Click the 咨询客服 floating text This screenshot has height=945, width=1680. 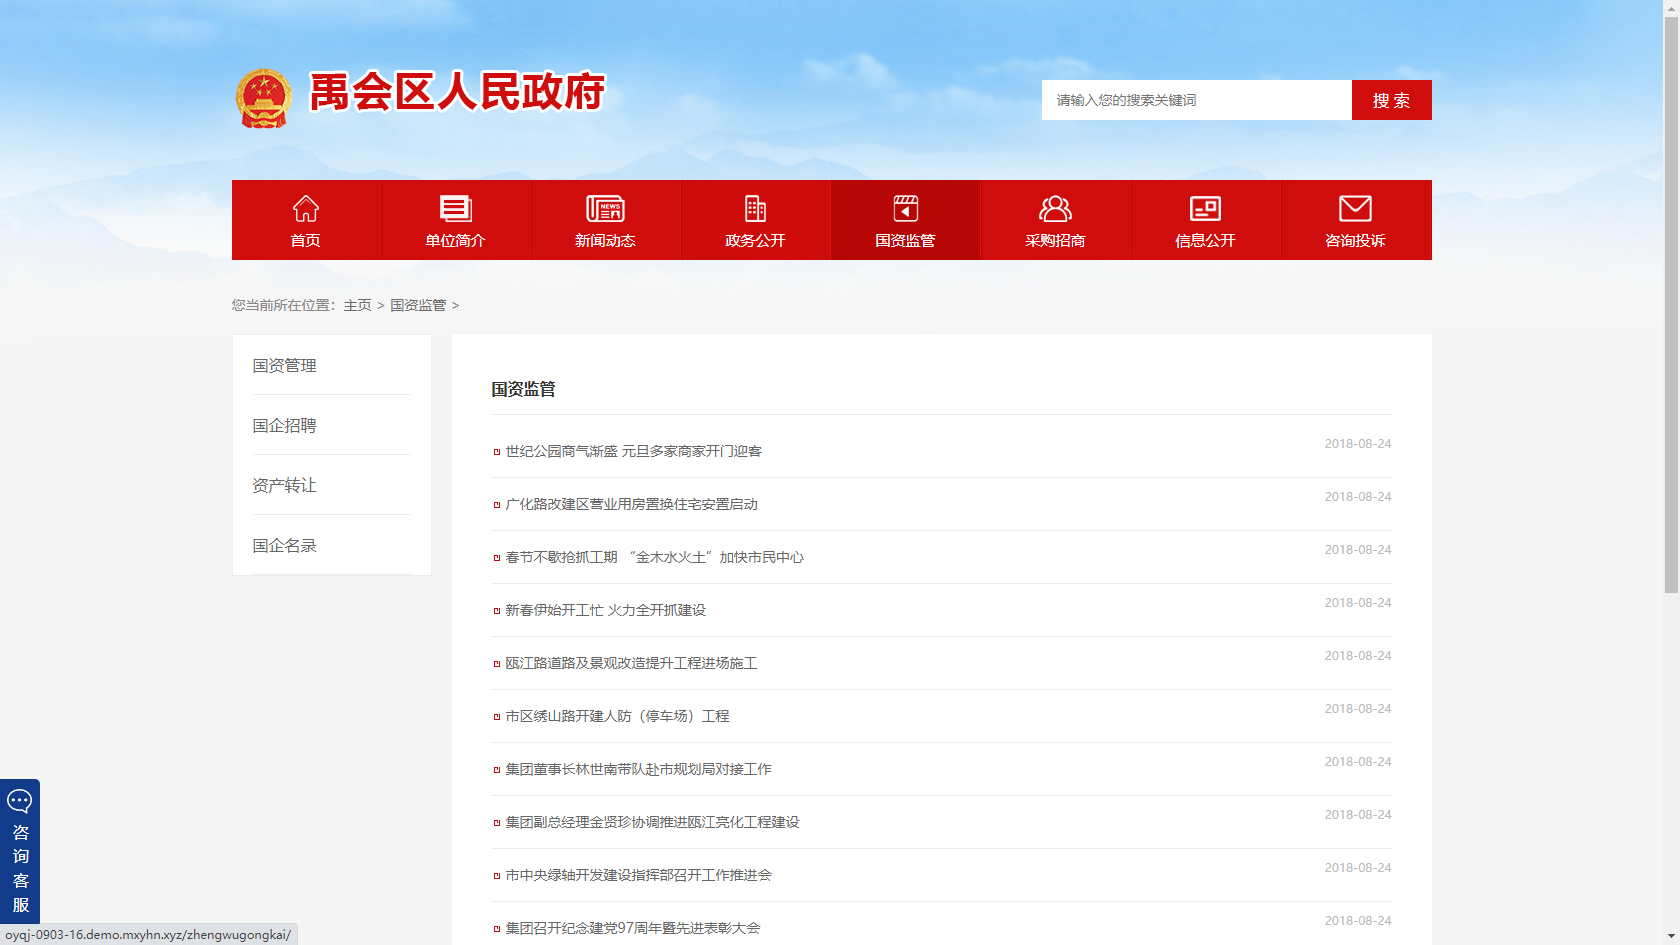coord(20,869)
